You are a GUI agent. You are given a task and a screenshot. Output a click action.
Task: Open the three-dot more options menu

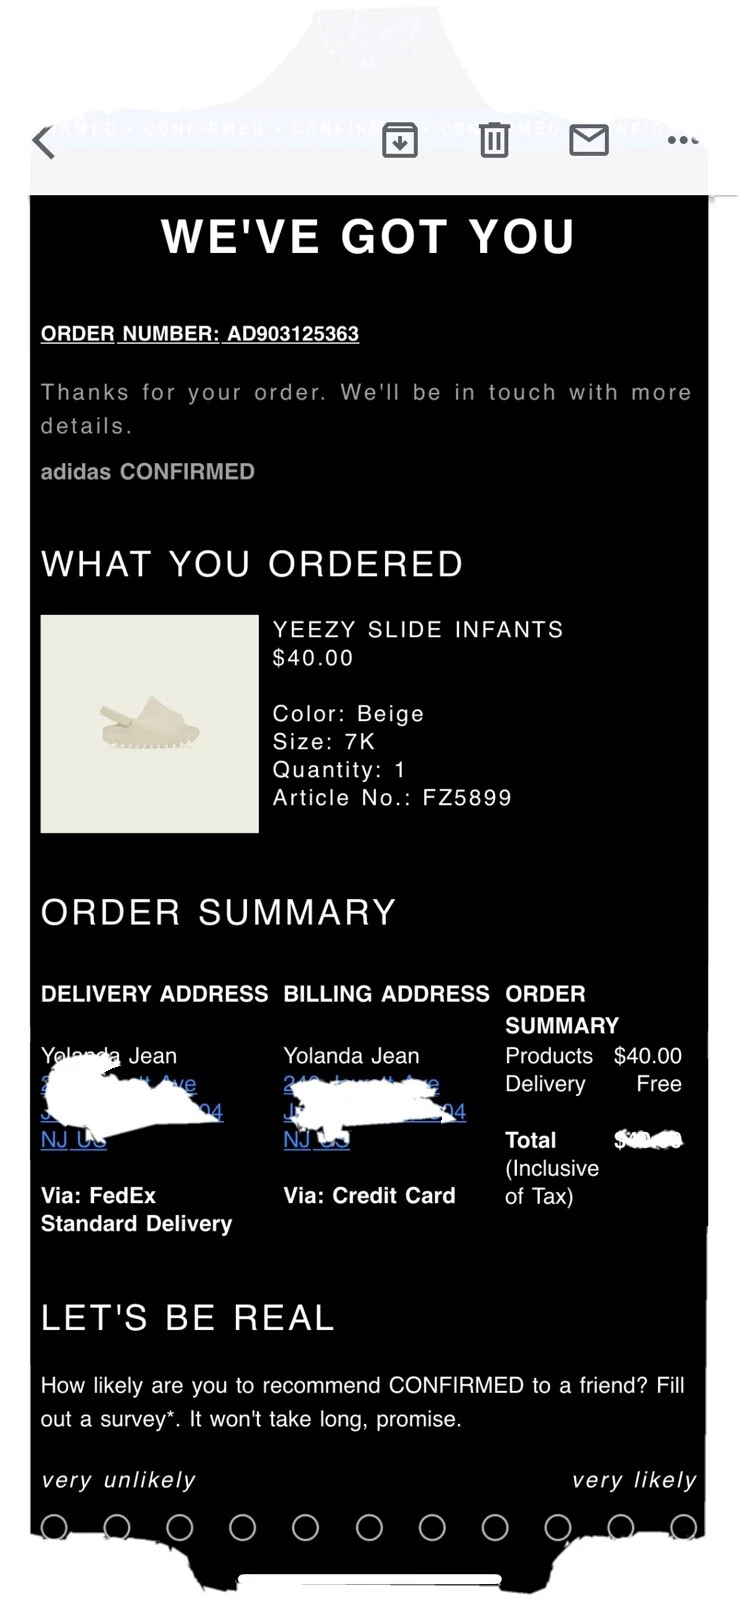point(683,140)
